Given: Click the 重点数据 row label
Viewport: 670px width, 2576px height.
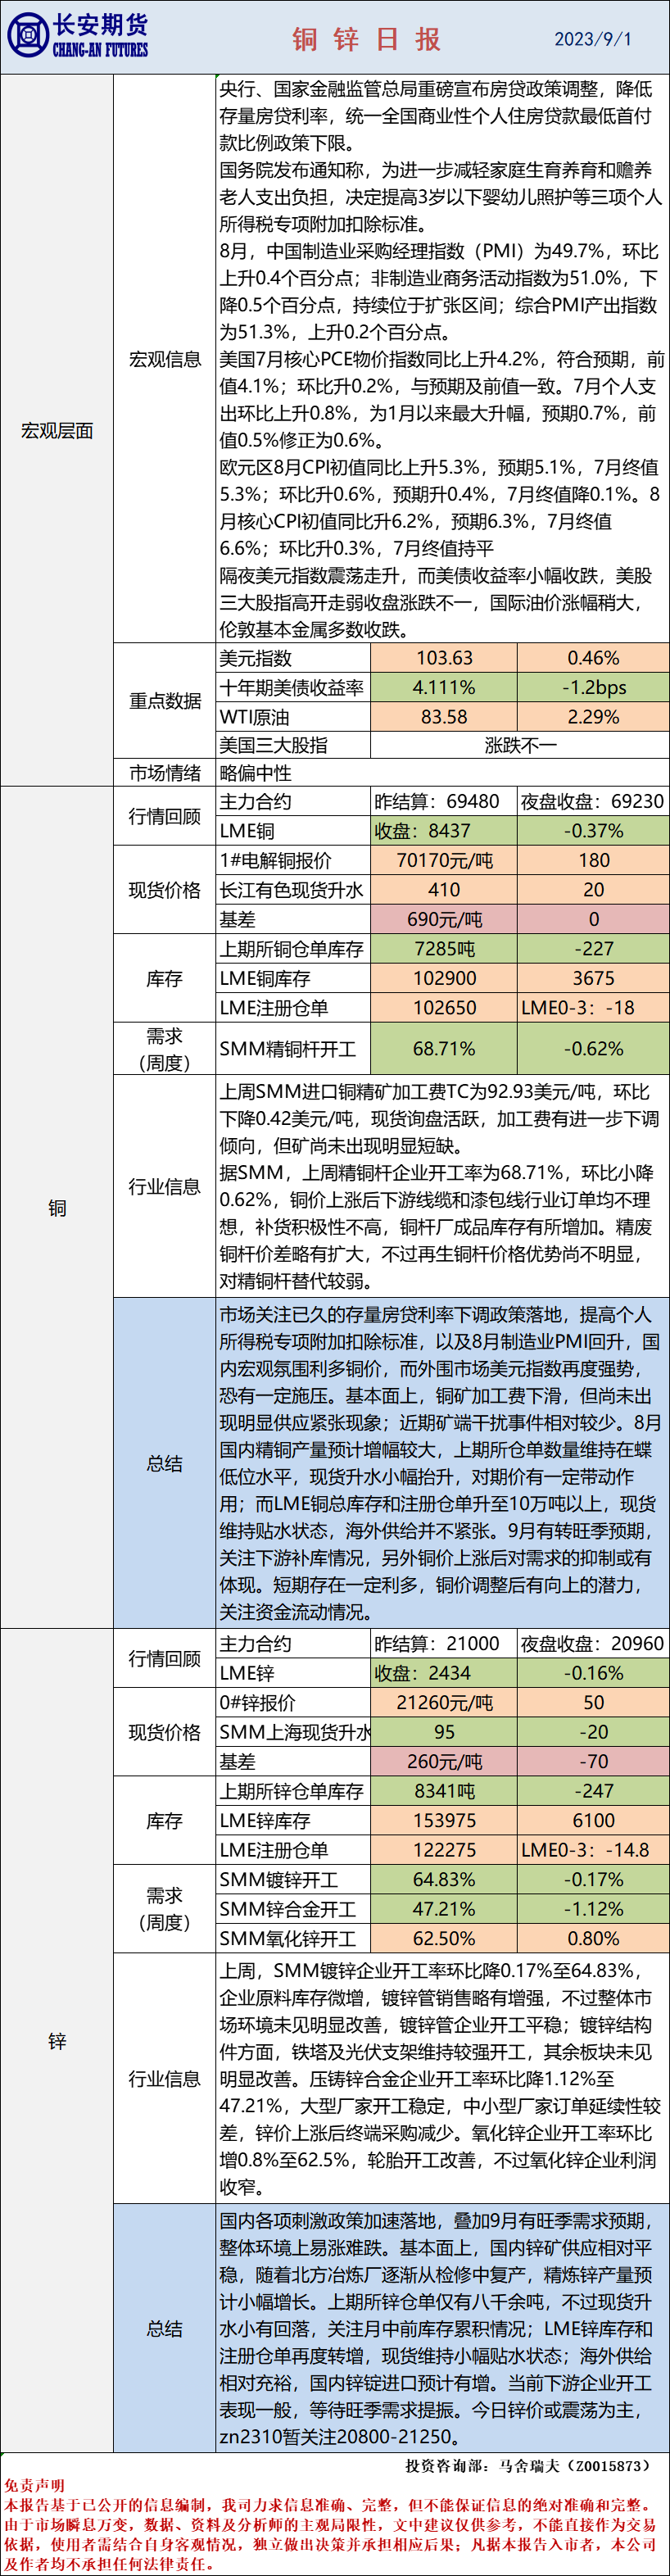Looking at the screenshot, I should [165, 701].
